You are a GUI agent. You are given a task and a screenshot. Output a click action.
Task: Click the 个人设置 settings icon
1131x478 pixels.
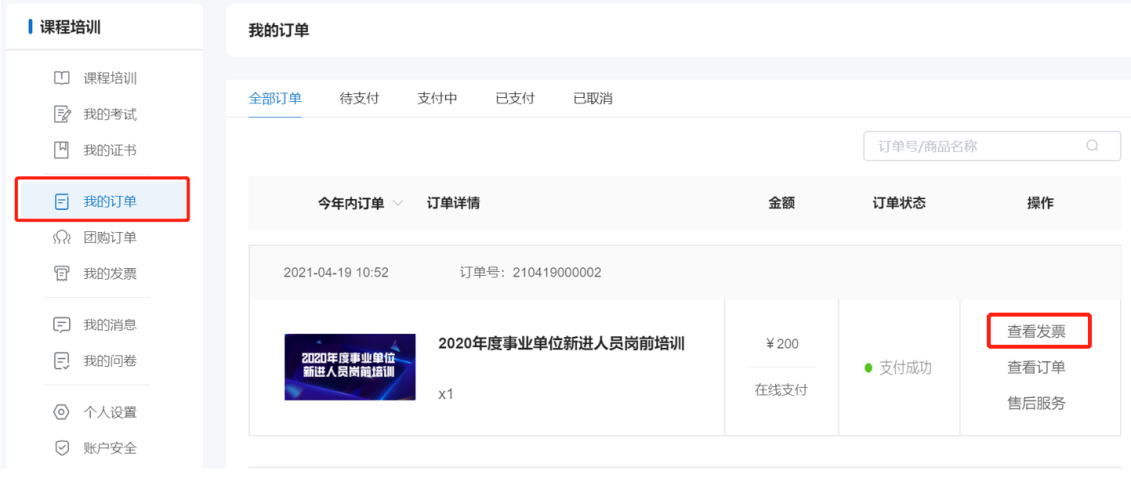click(61, 412)
